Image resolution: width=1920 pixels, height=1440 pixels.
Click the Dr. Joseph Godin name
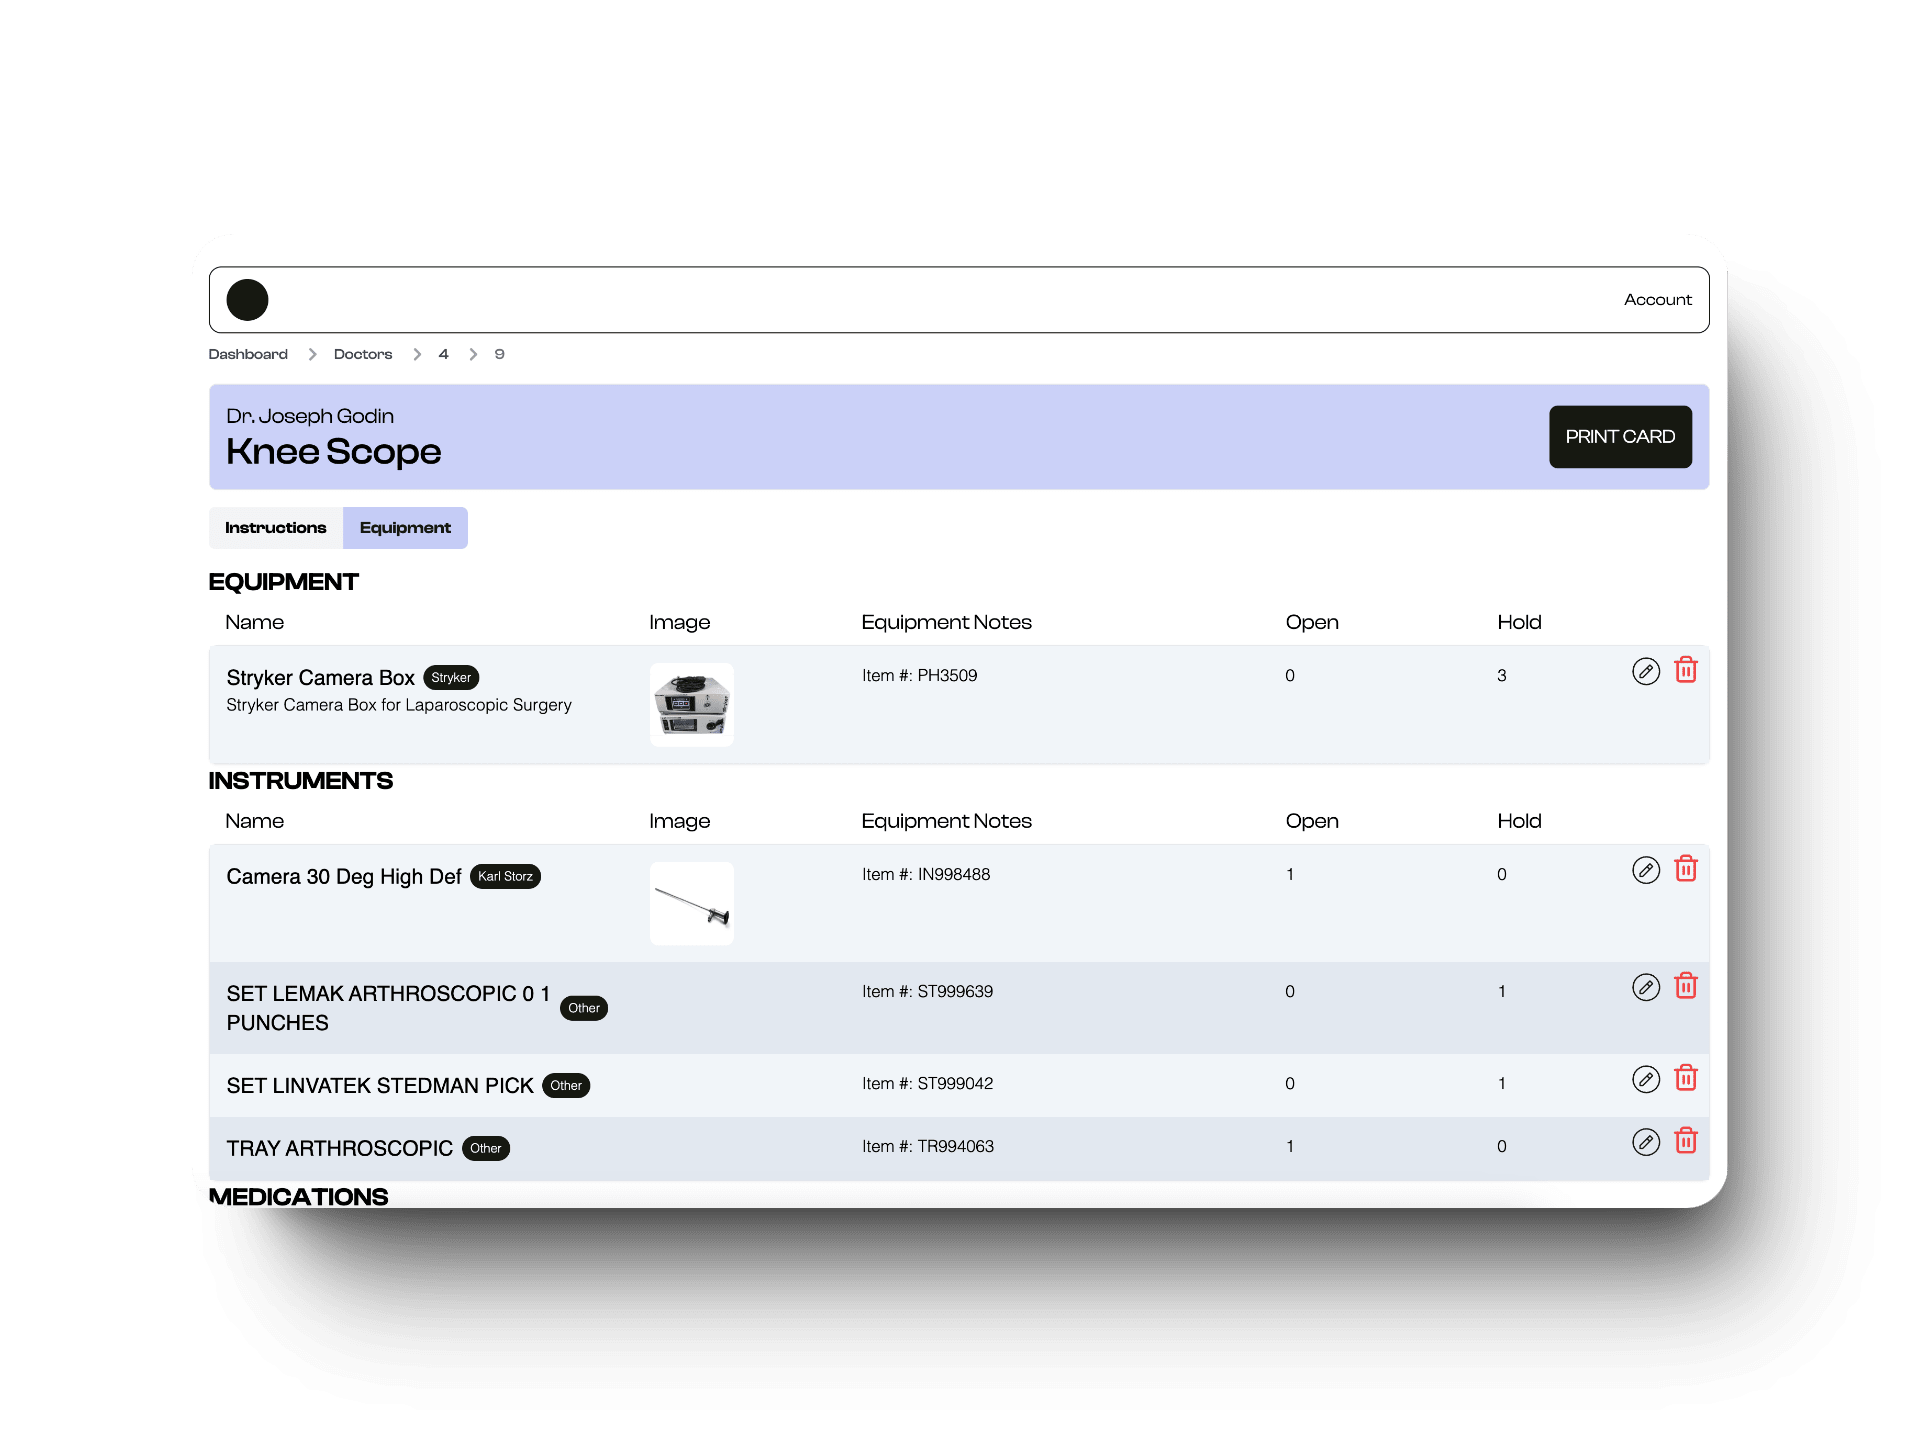pos(310,416)
